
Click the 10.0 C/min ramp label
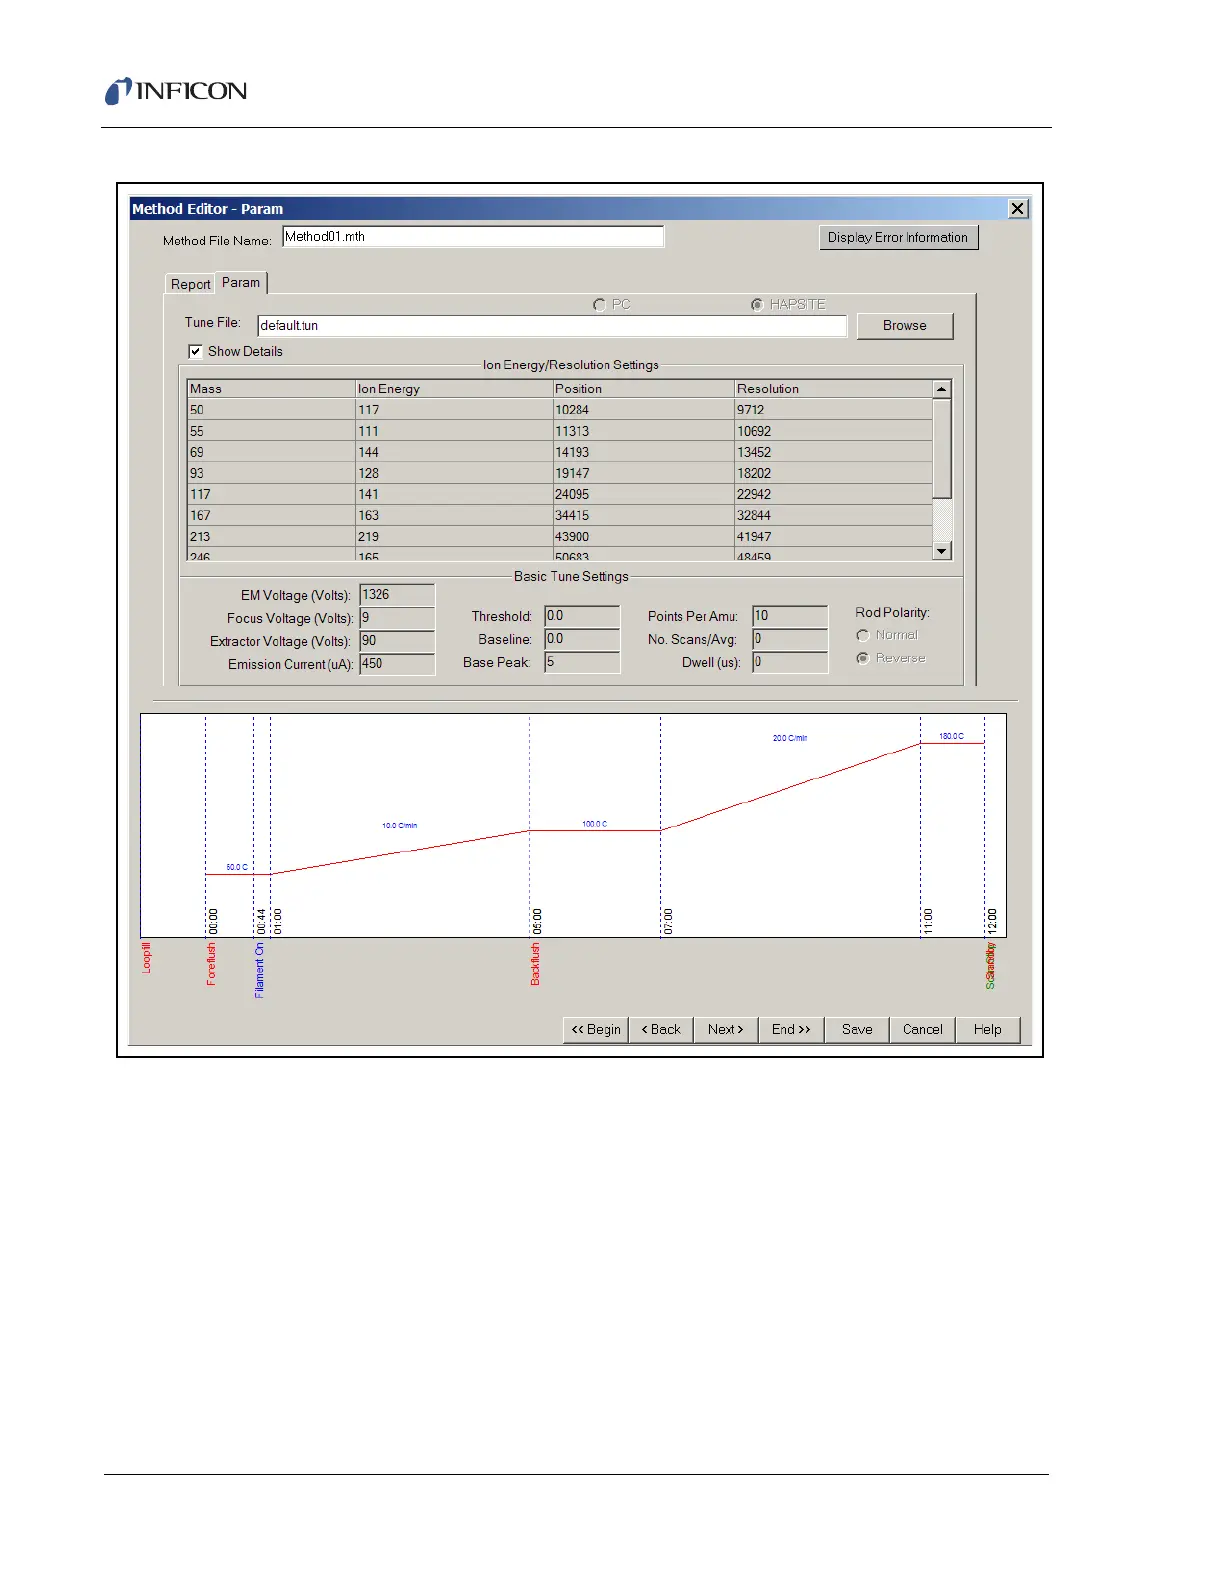[x=400, y=826]
